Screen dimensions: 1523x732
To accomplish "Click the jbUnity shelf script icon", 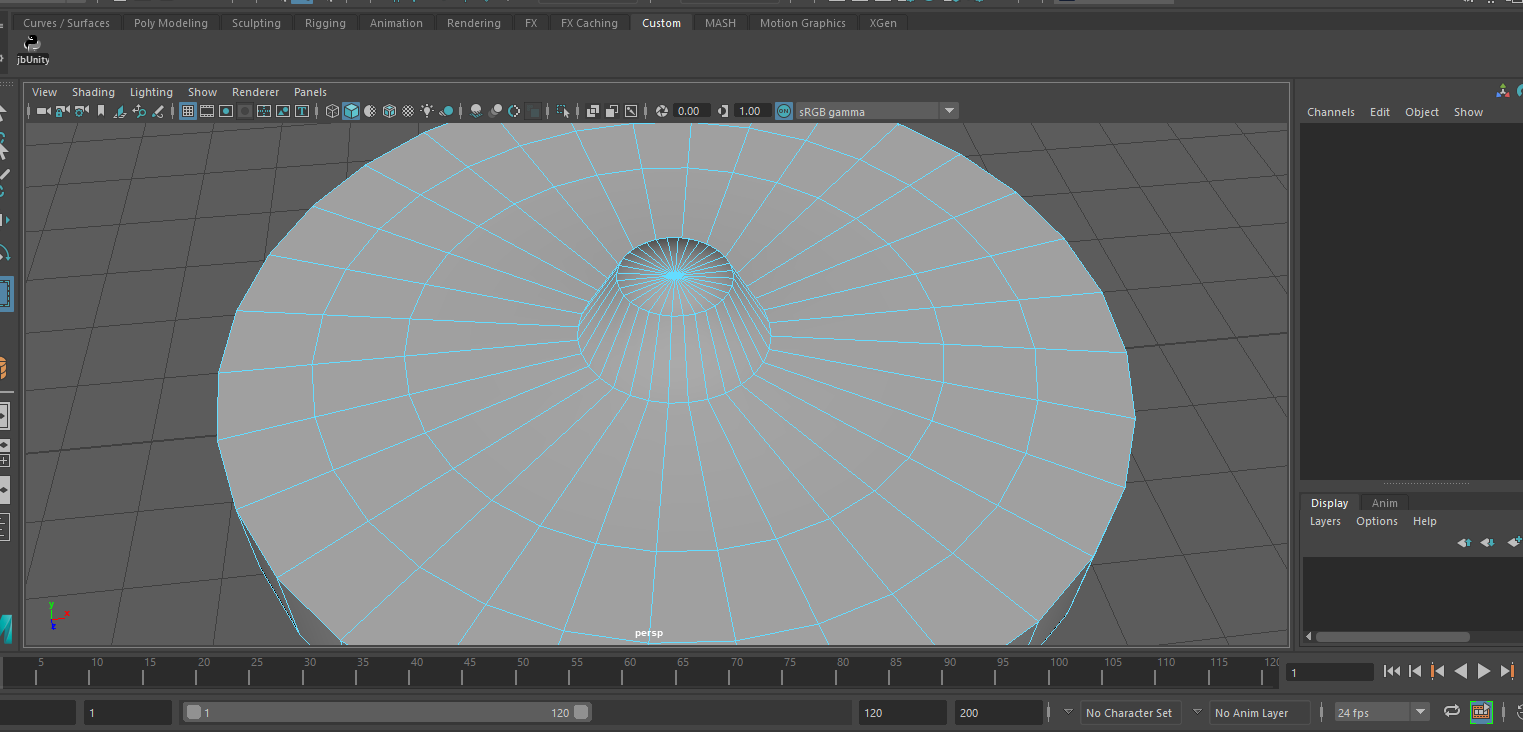I will (33, 45).
